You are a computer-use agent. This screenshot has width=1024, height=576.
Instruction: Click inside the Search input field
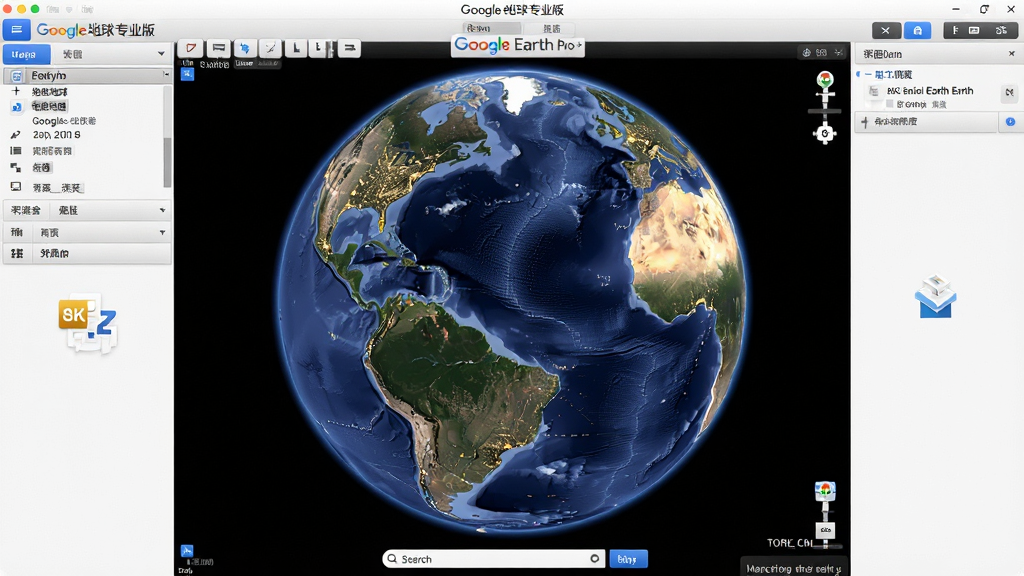click(493, 559)
